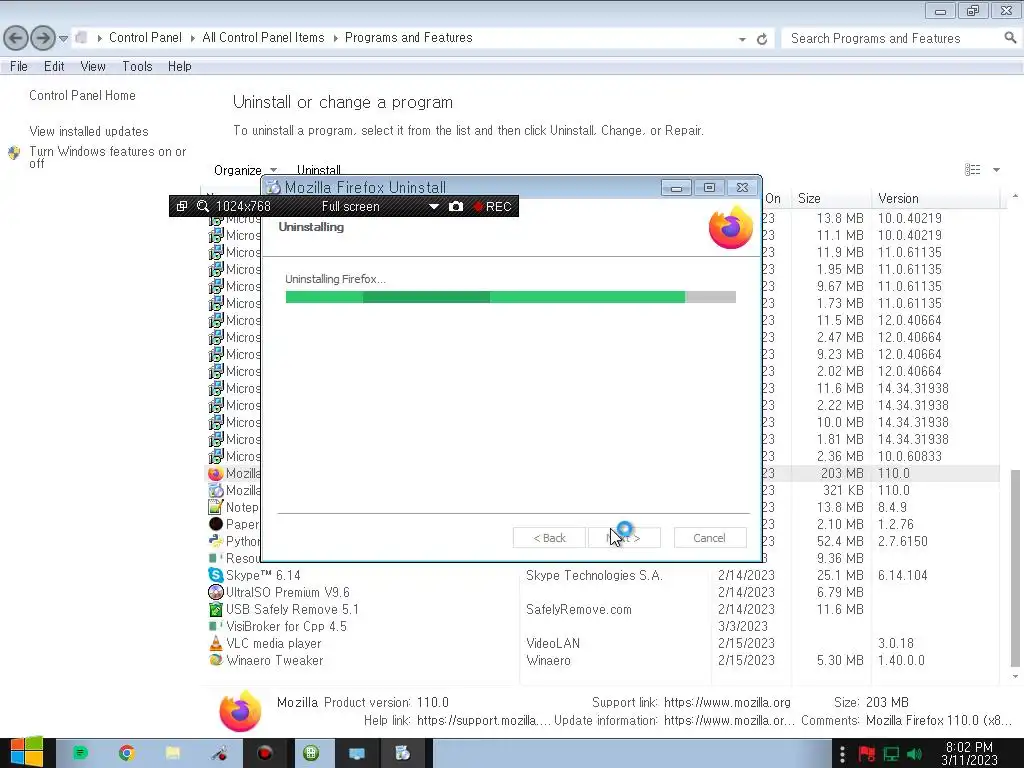Open the red record button taskbar app
Image resolution: width=1024 pixels, height=768 pixels.
tap(264, 753)
